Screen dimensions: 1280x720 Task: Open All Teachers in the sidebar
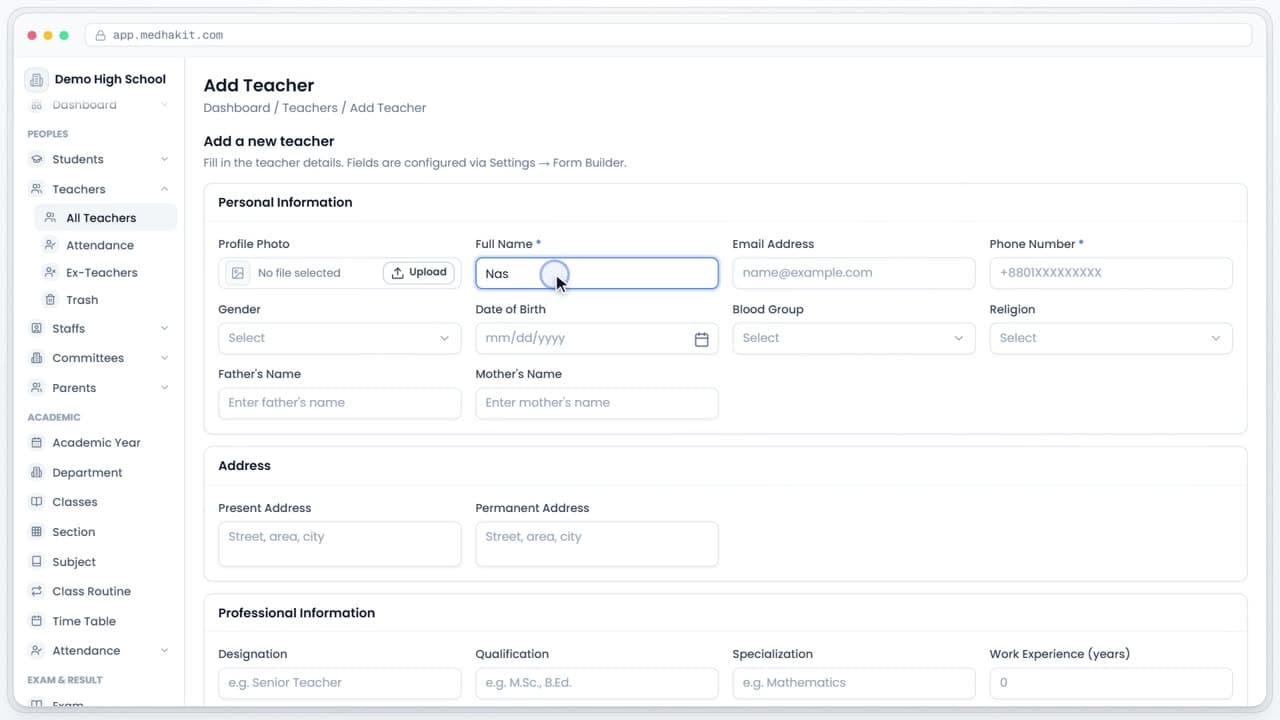[x=105, y=218]
